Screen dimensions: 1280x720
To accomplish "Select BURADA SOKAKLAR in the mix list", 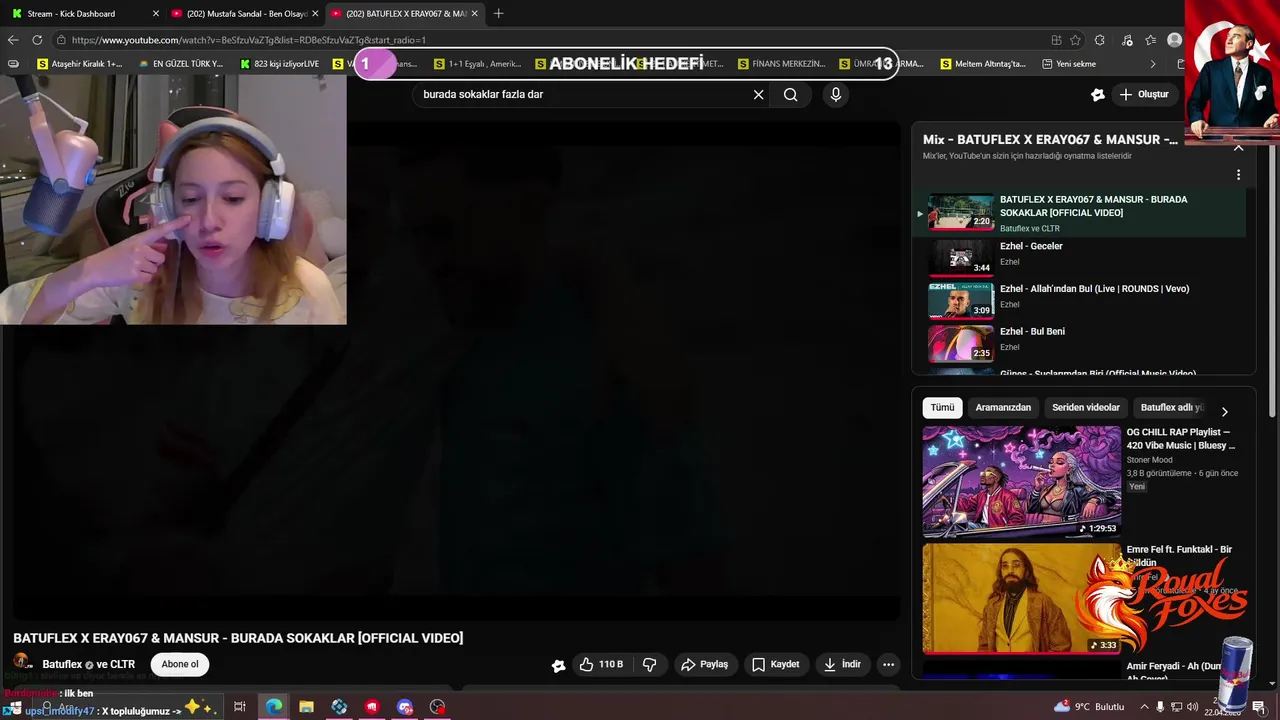I will (1080, 213).
